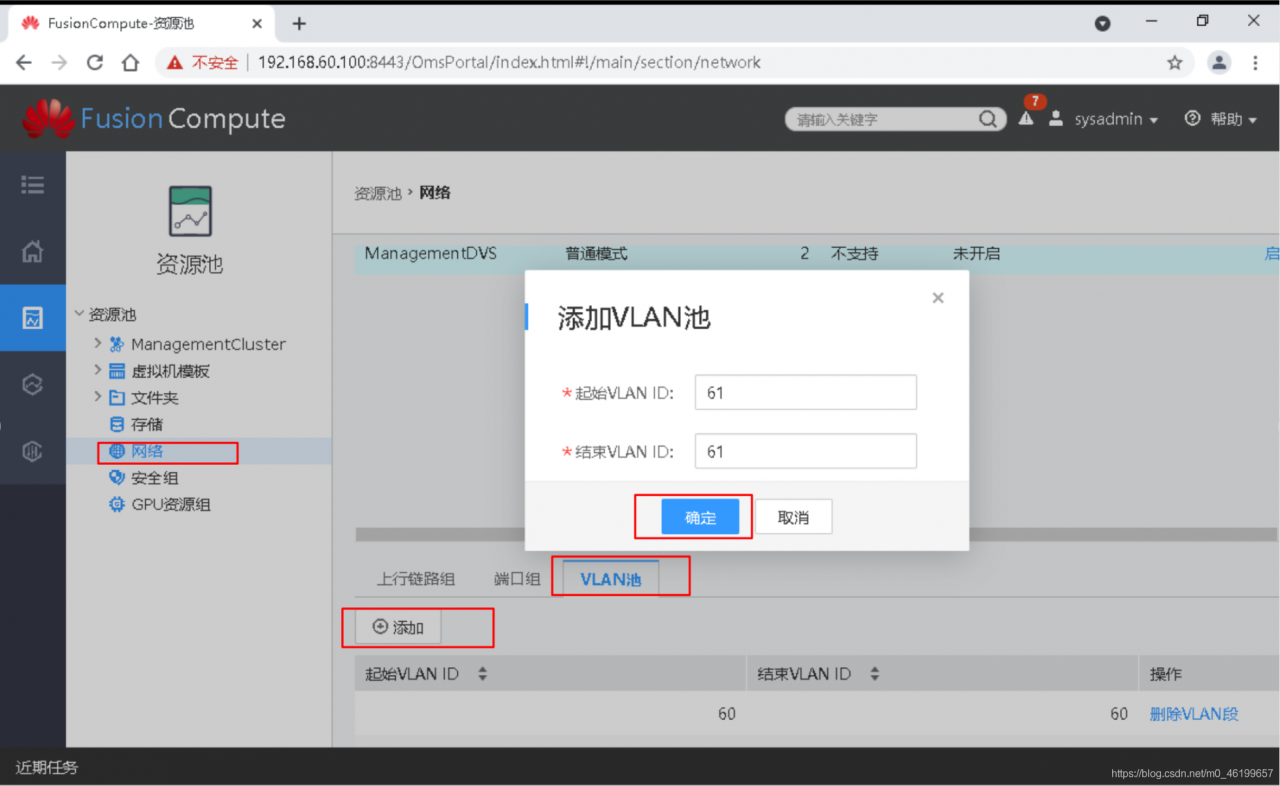
Task: Open the Chrome profile avatar icon
Action: (1219, 62)
